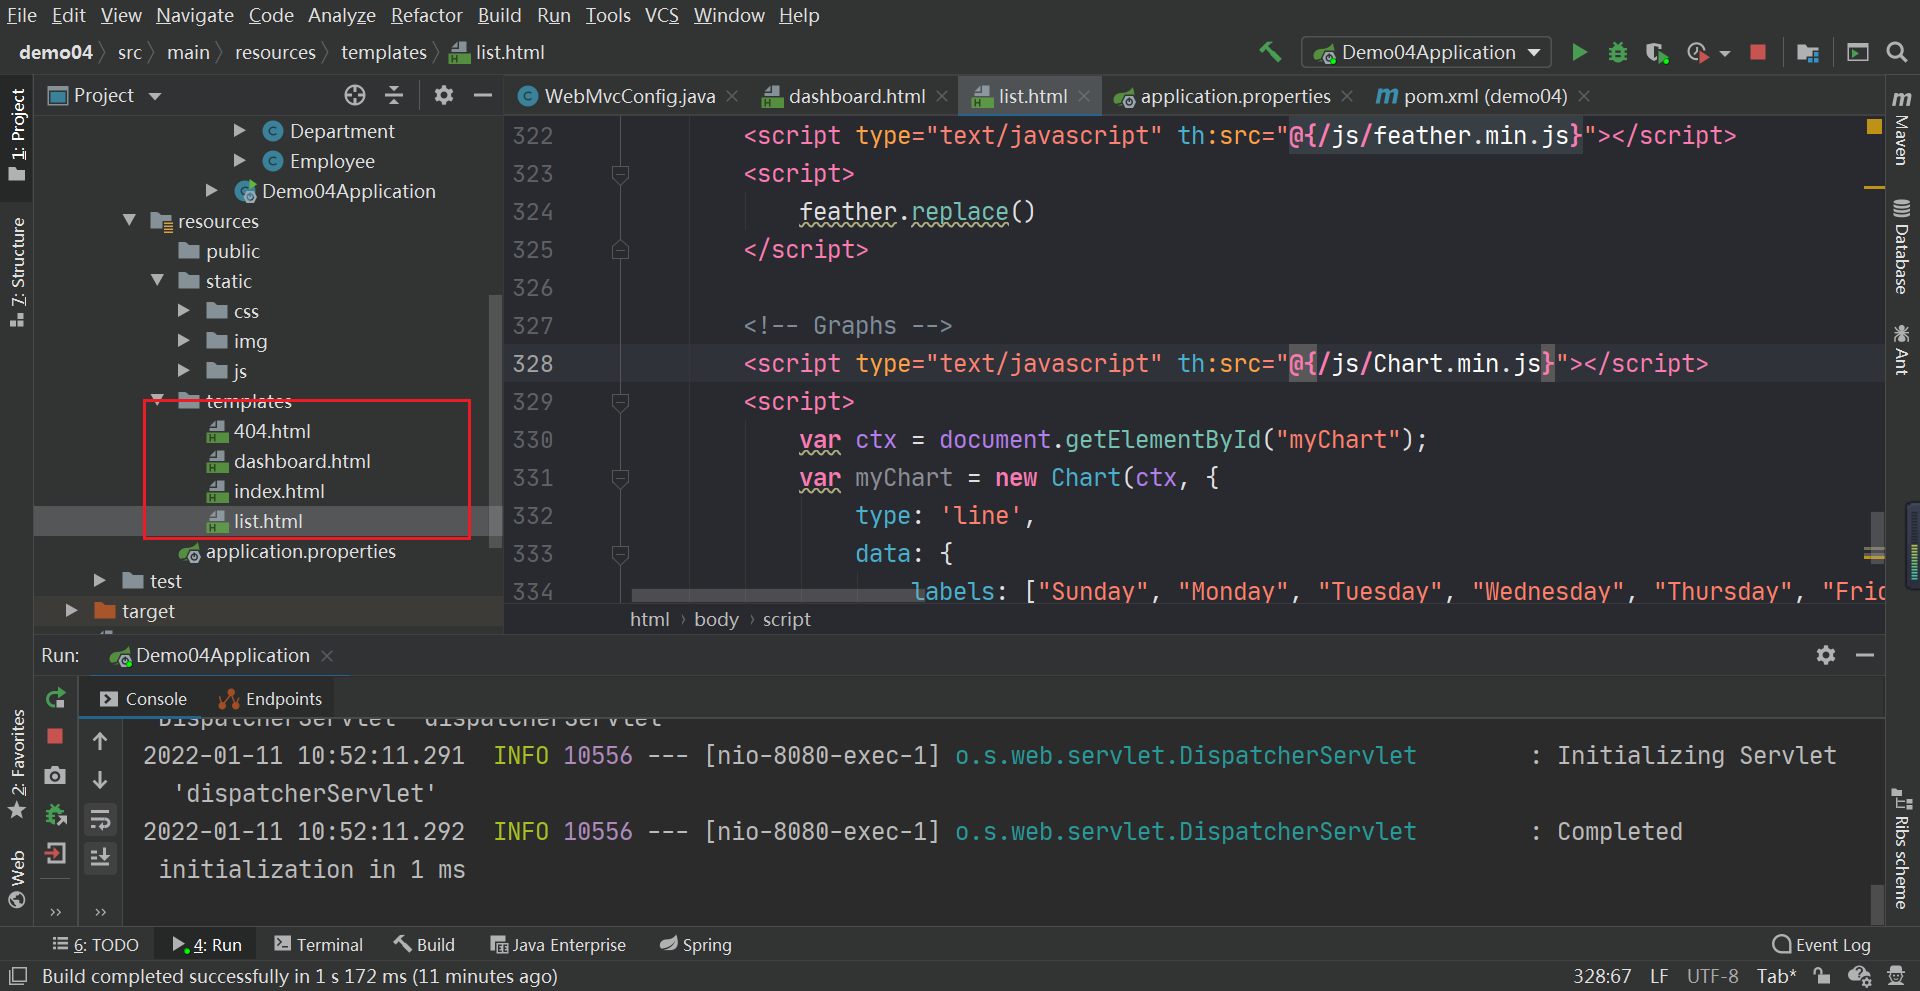Open the Refactor menu

coord(427,15)
